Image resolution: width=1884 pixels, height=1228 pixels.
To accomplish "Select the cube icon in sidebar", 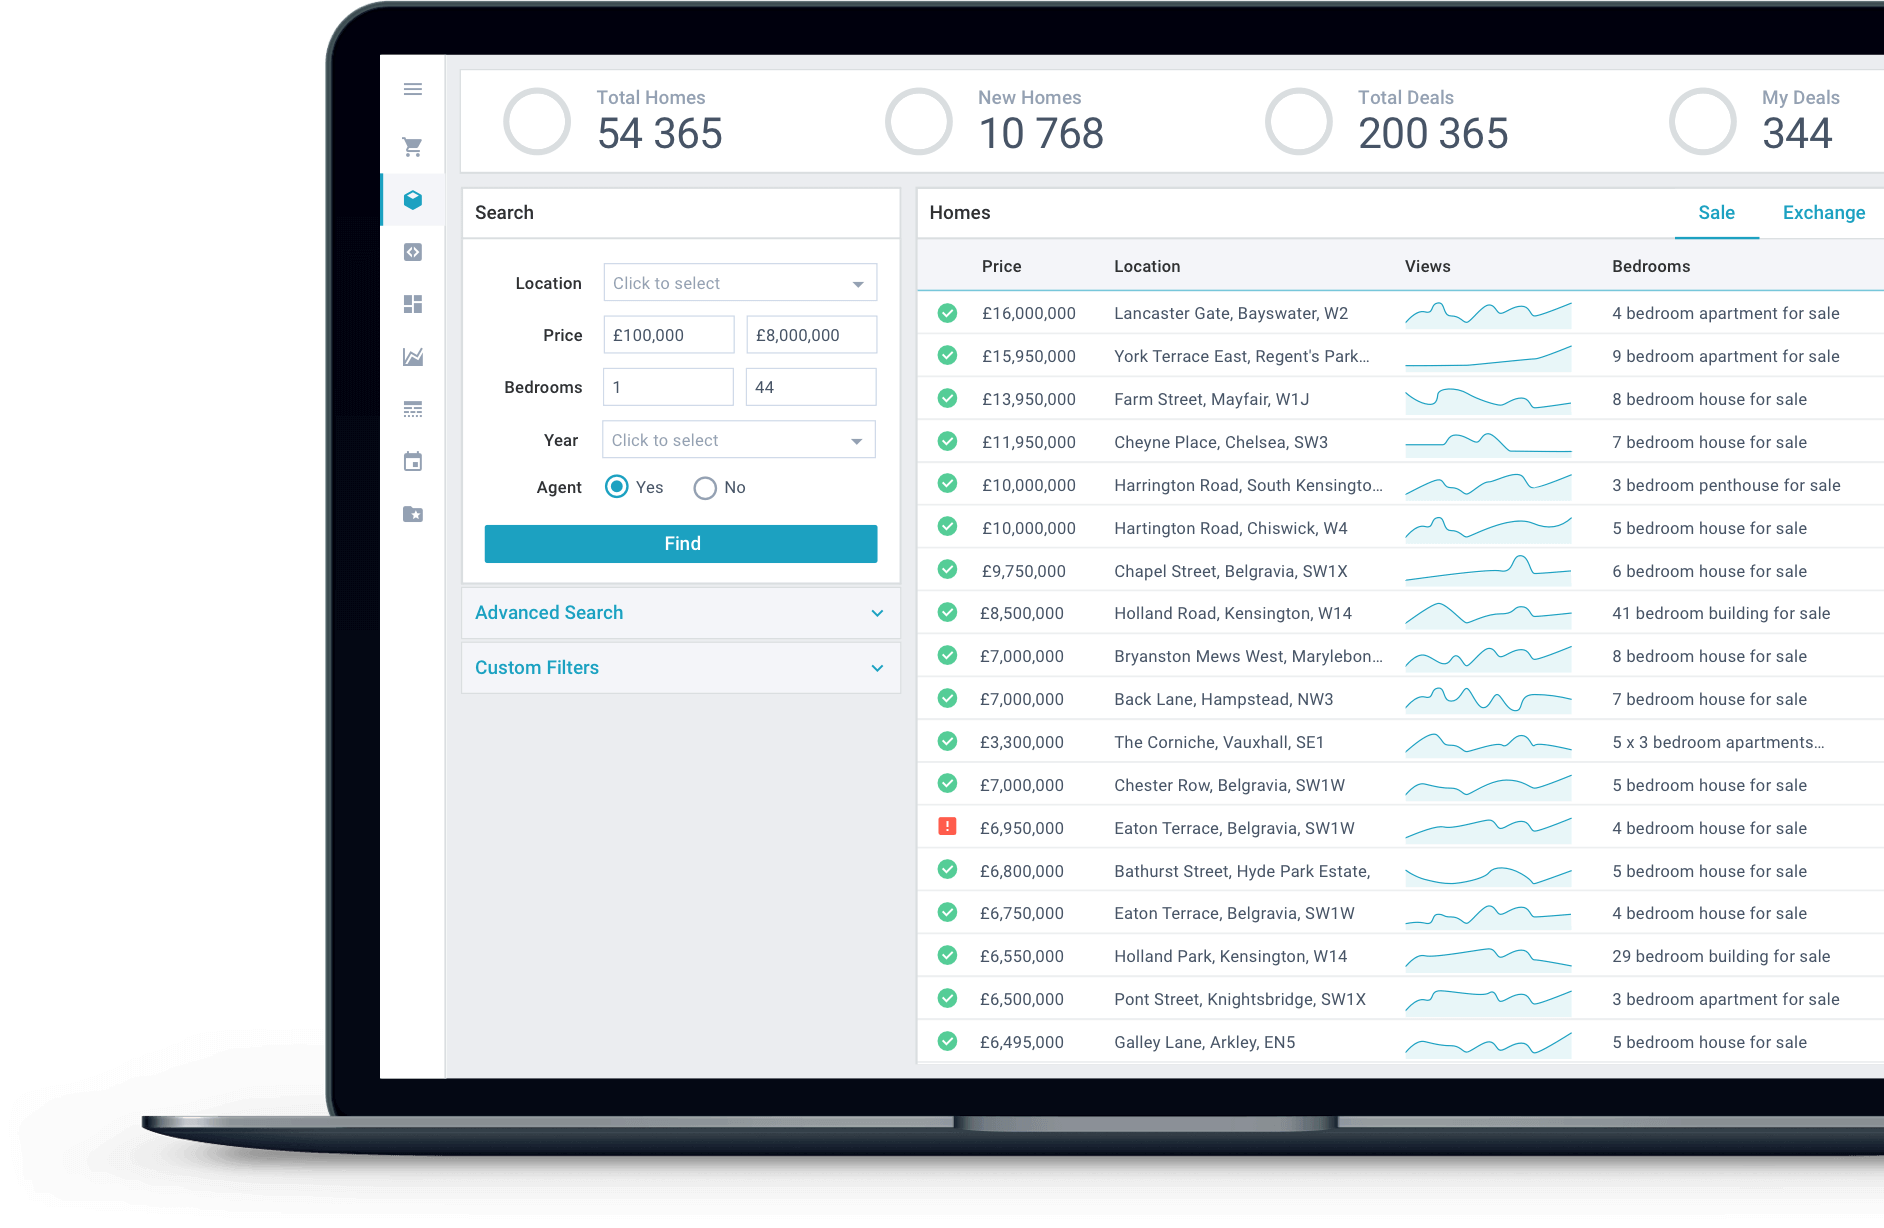I will 412,200.
